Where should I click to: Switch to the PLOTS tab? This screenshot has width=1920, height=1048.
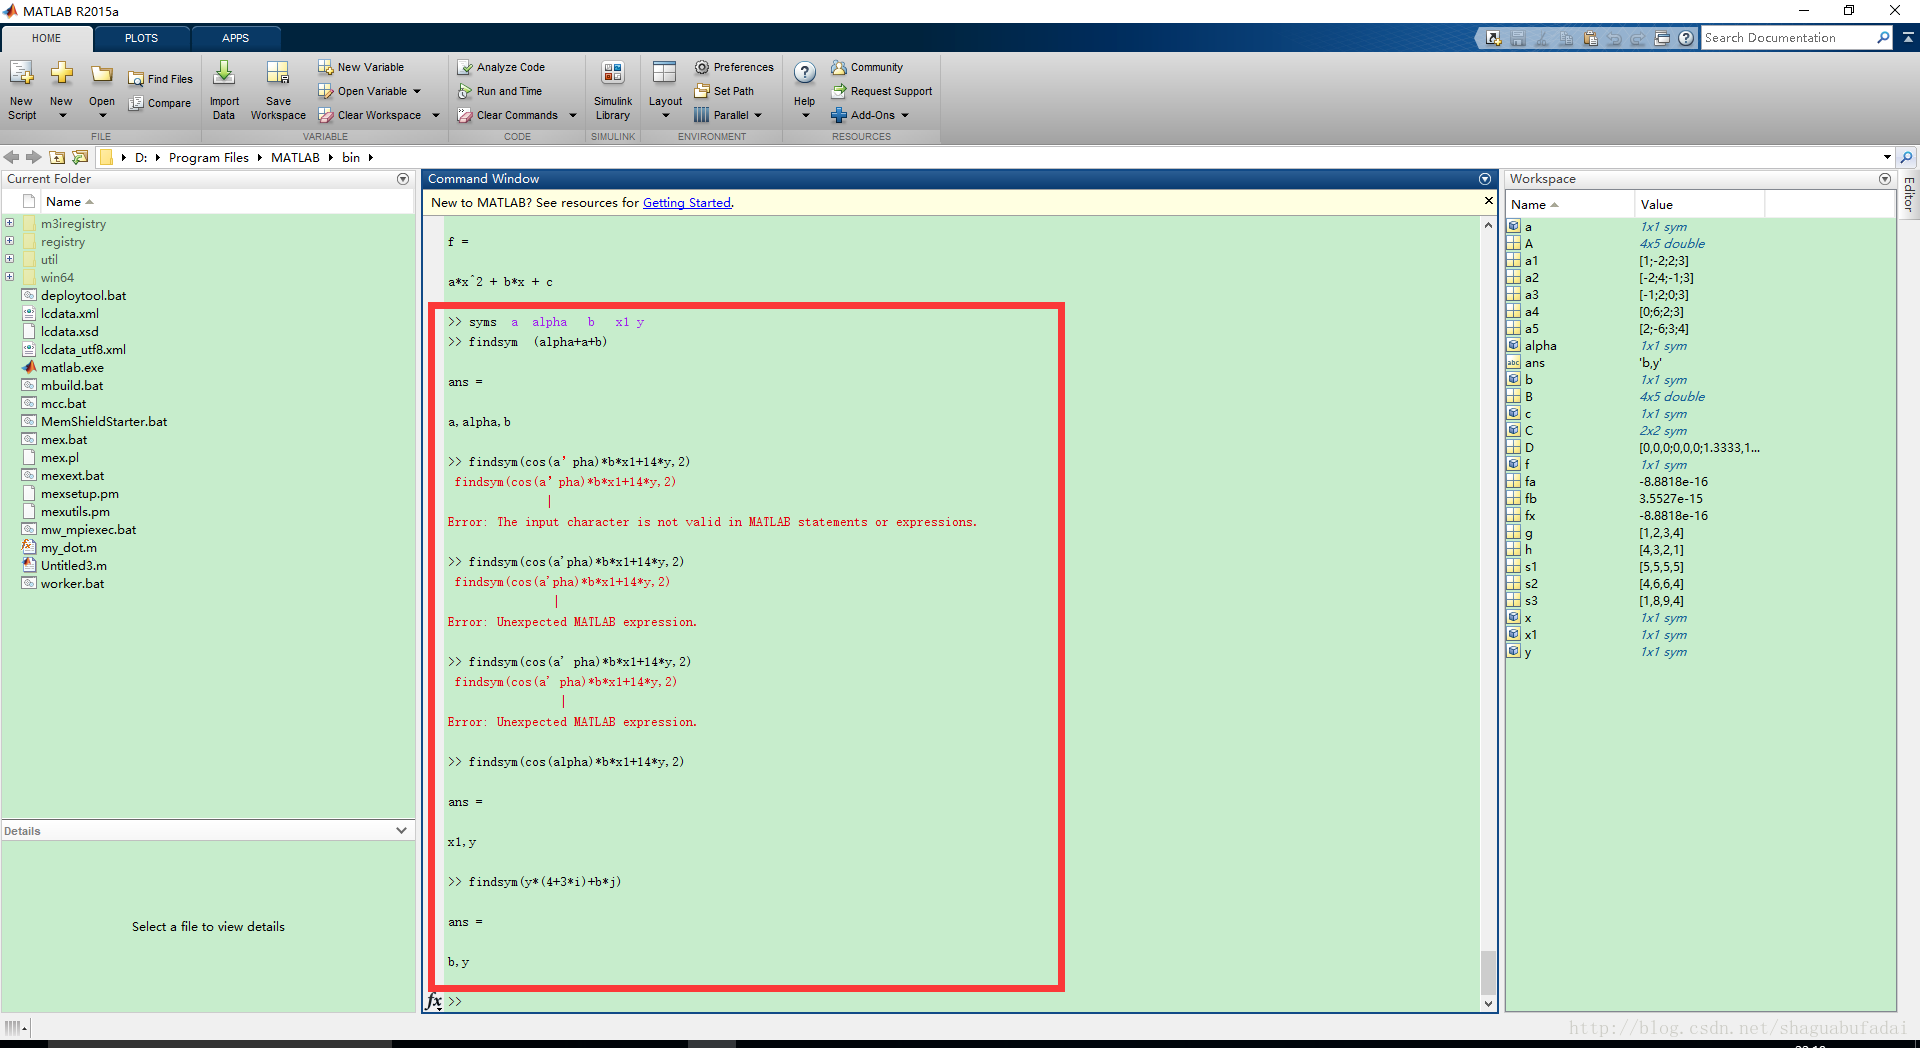click(x=141, y=38)
